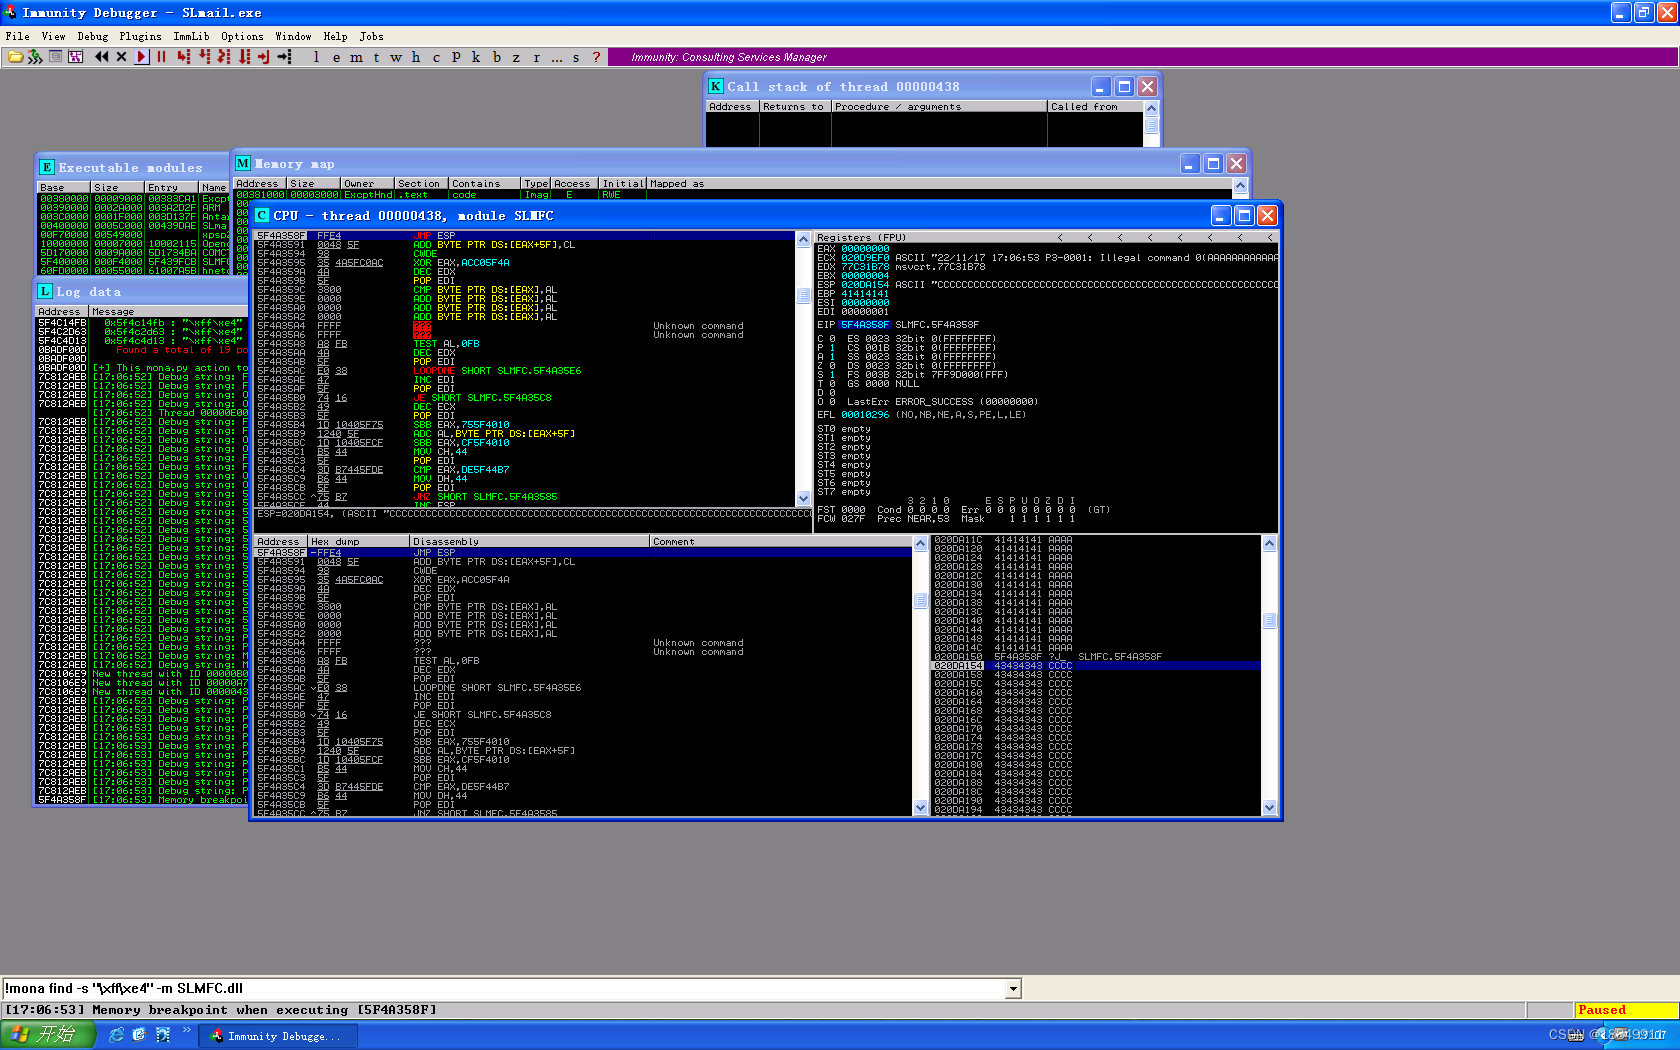Click the red question mark help icon

coord(596,57)
